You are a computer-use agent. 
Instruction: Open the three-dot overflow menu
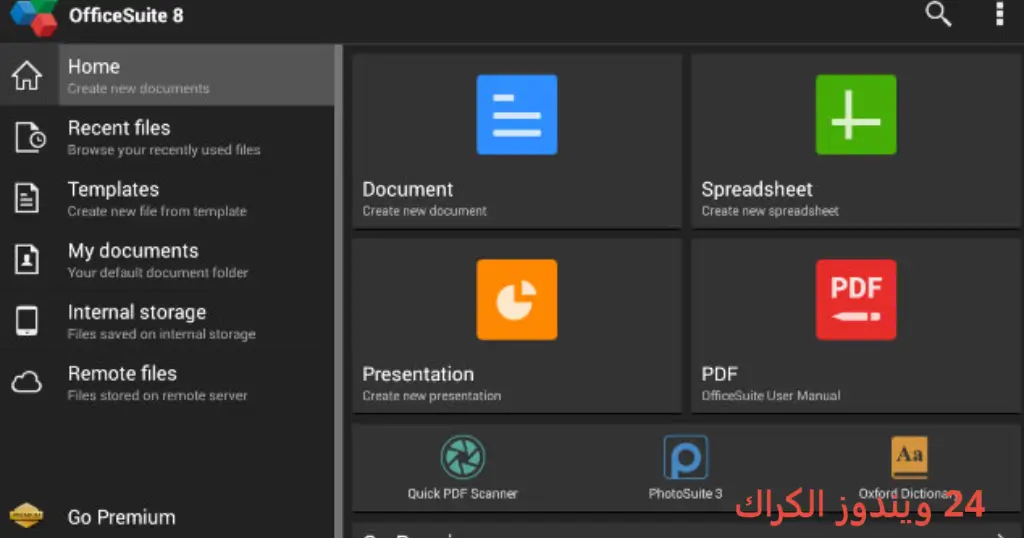pos(999,14)
